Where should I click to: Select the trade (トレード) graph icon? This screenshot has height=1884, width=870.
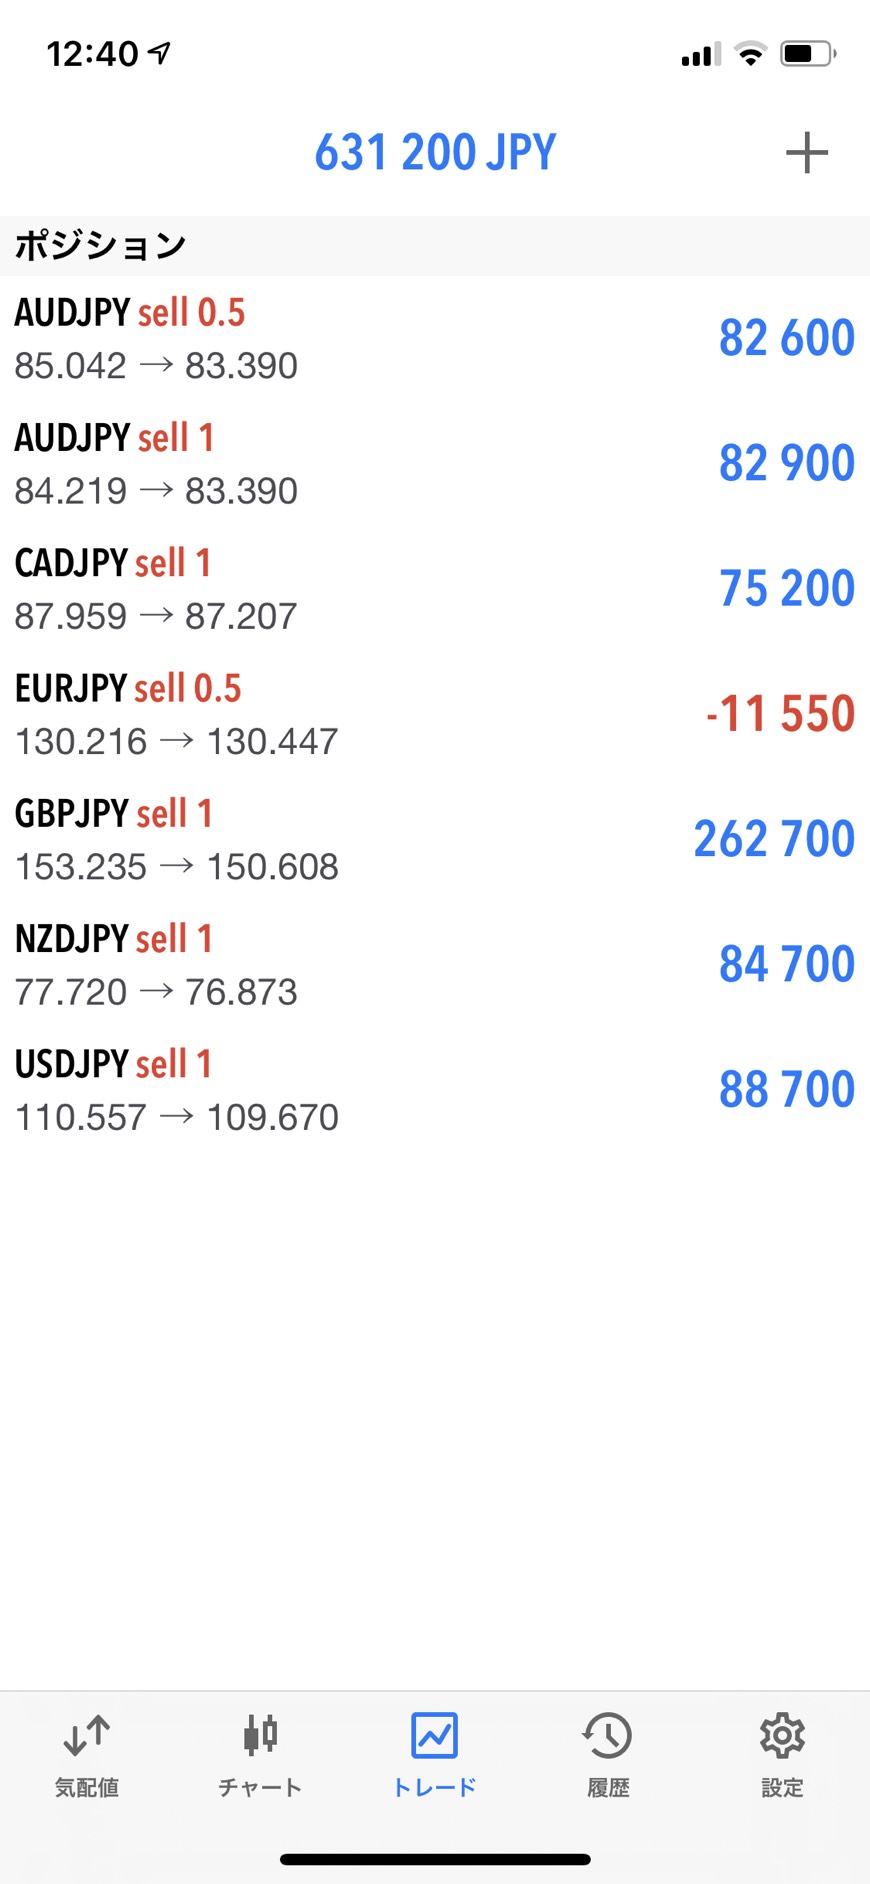coord(434,1736)
